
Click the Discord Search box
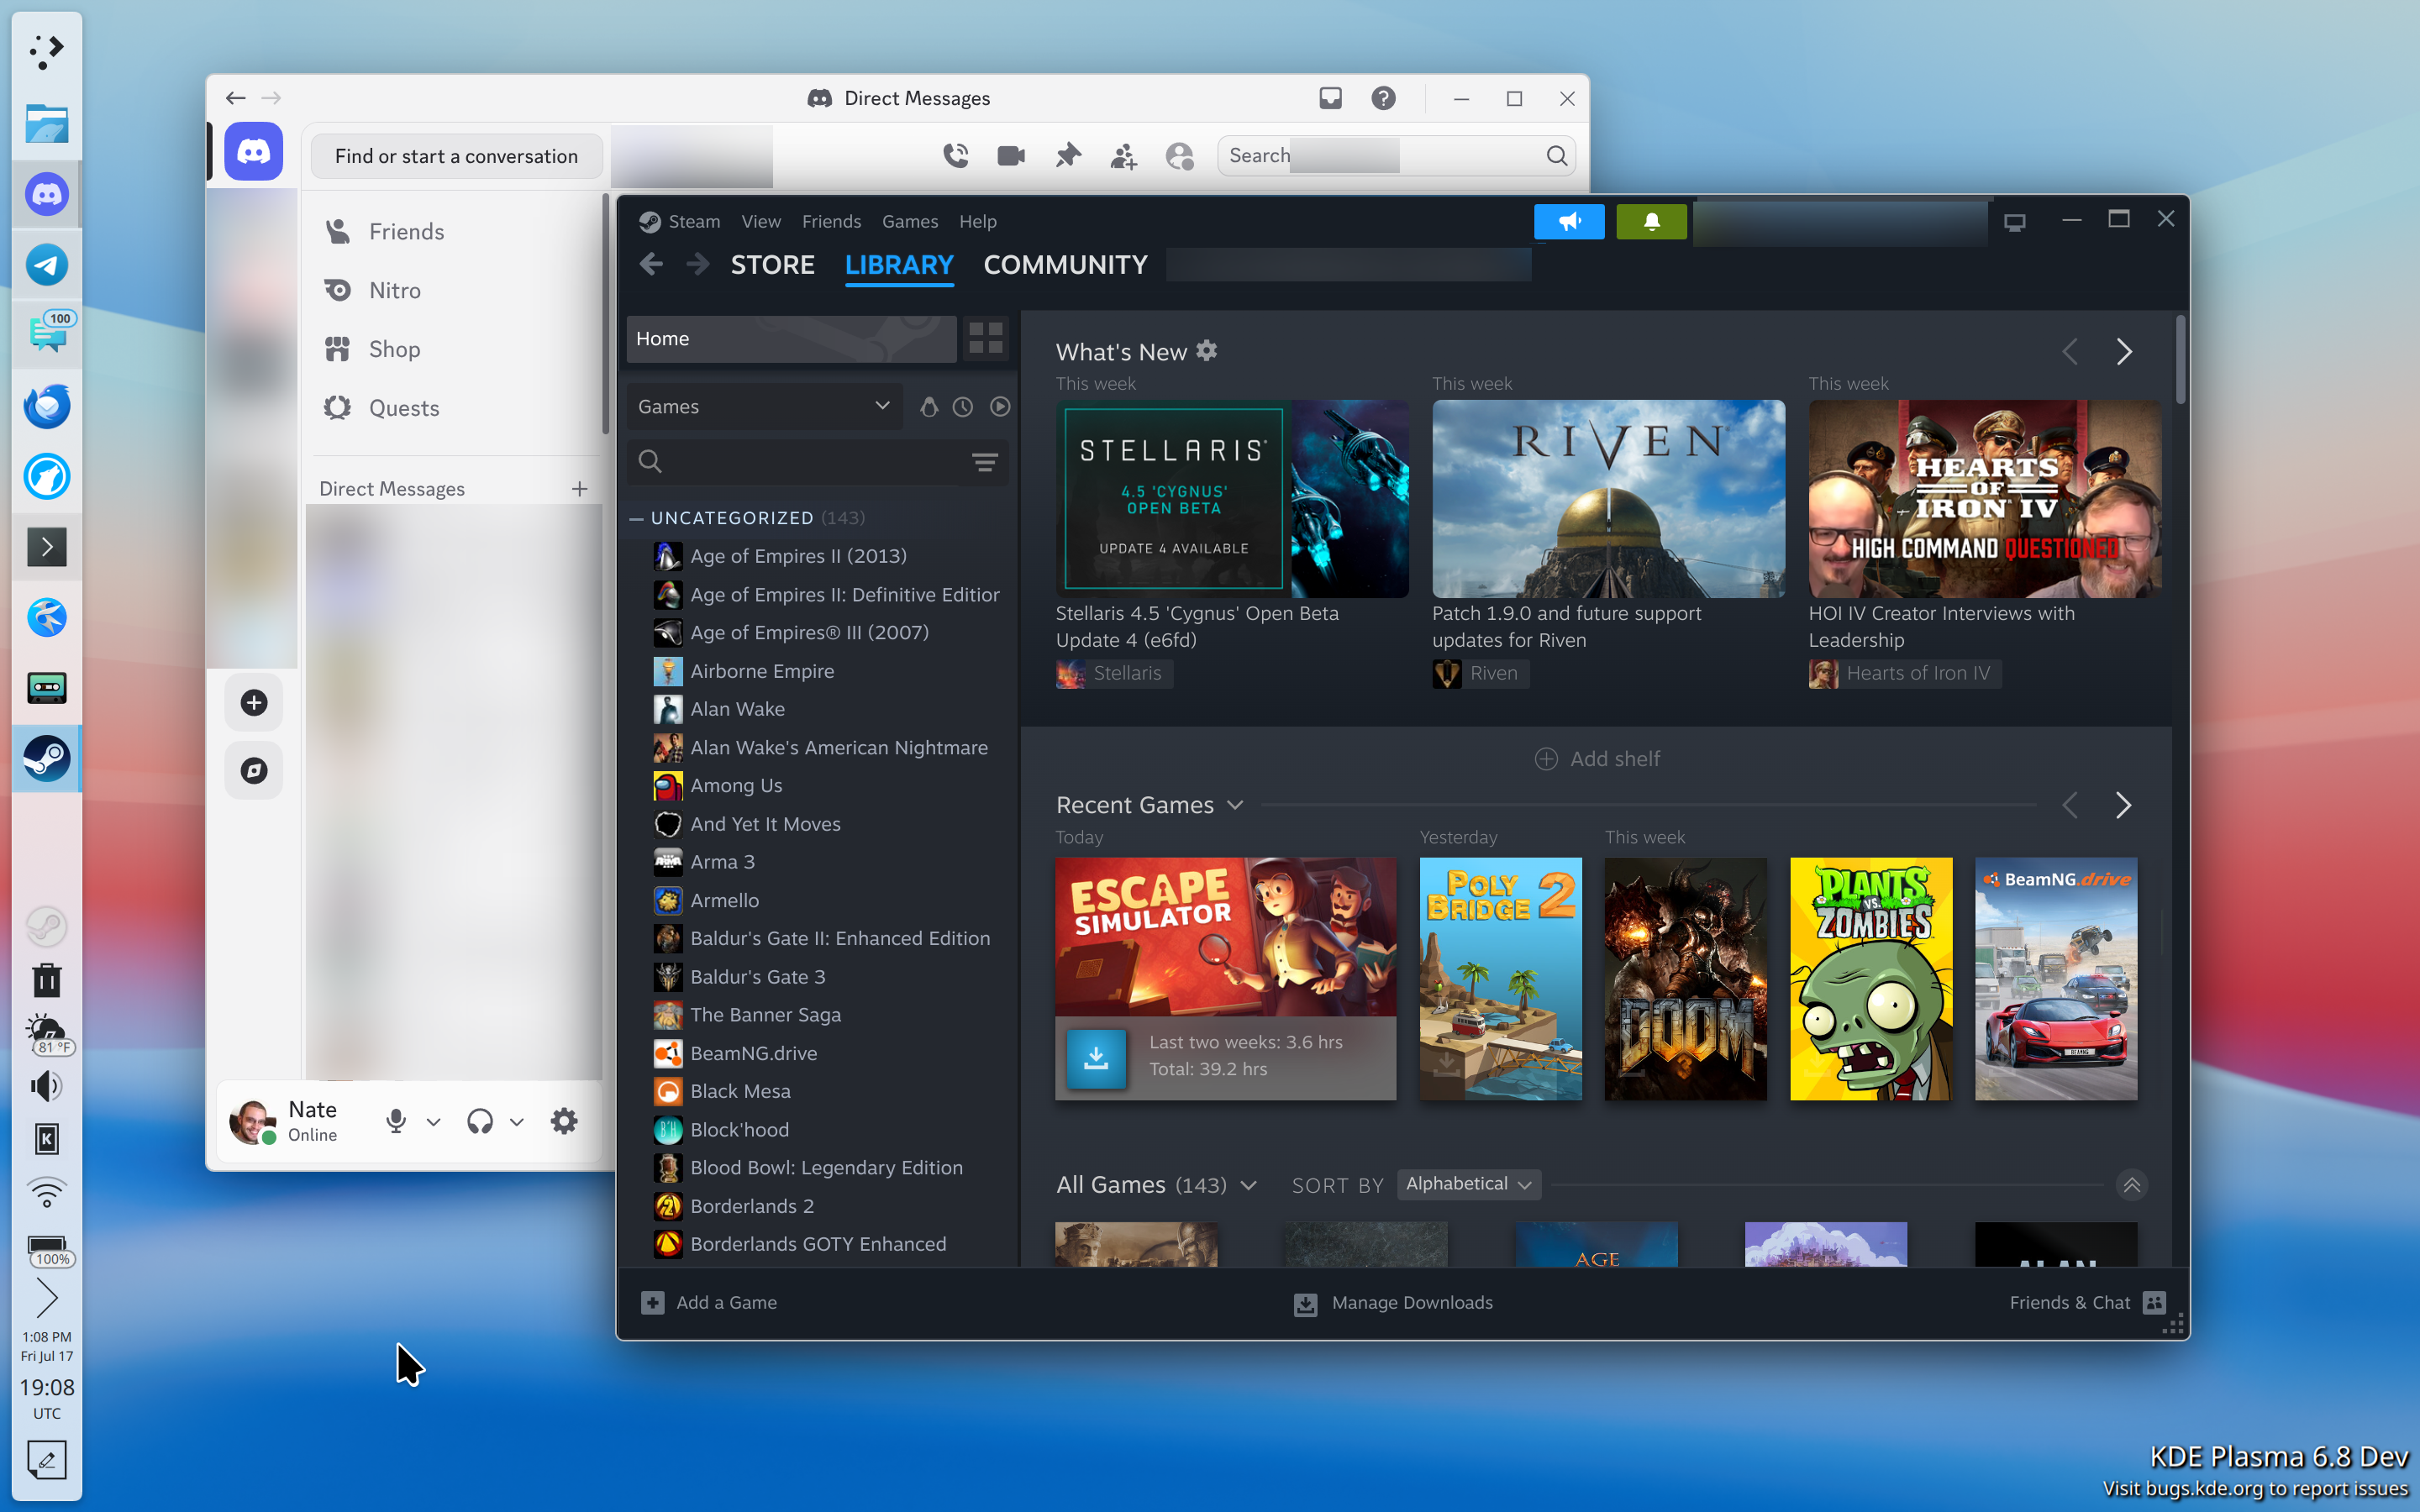coord(1395,156)
